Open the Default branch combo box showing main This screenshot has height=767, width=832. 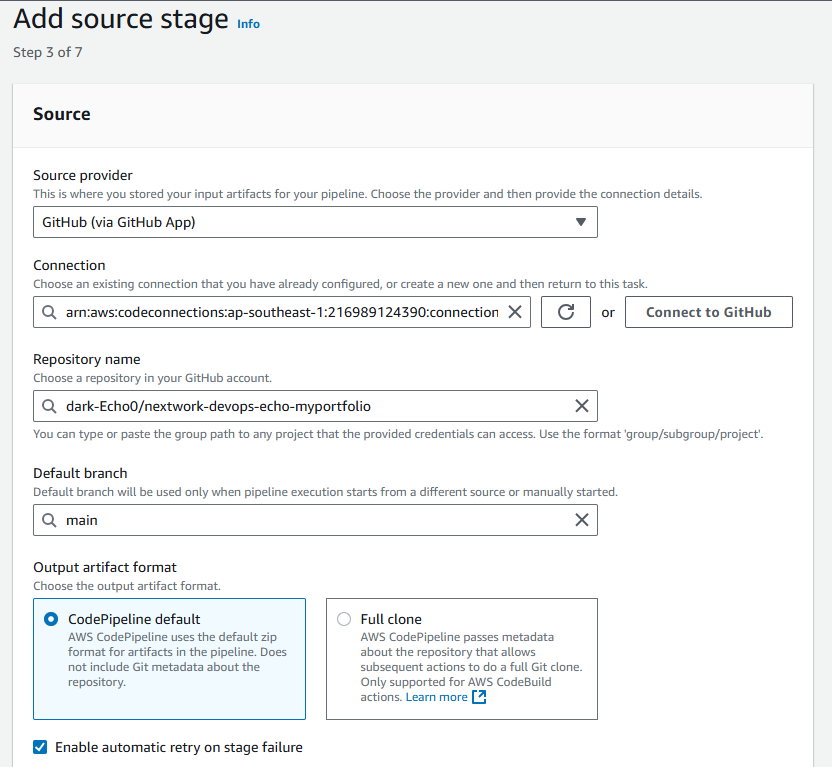(315, 520)
